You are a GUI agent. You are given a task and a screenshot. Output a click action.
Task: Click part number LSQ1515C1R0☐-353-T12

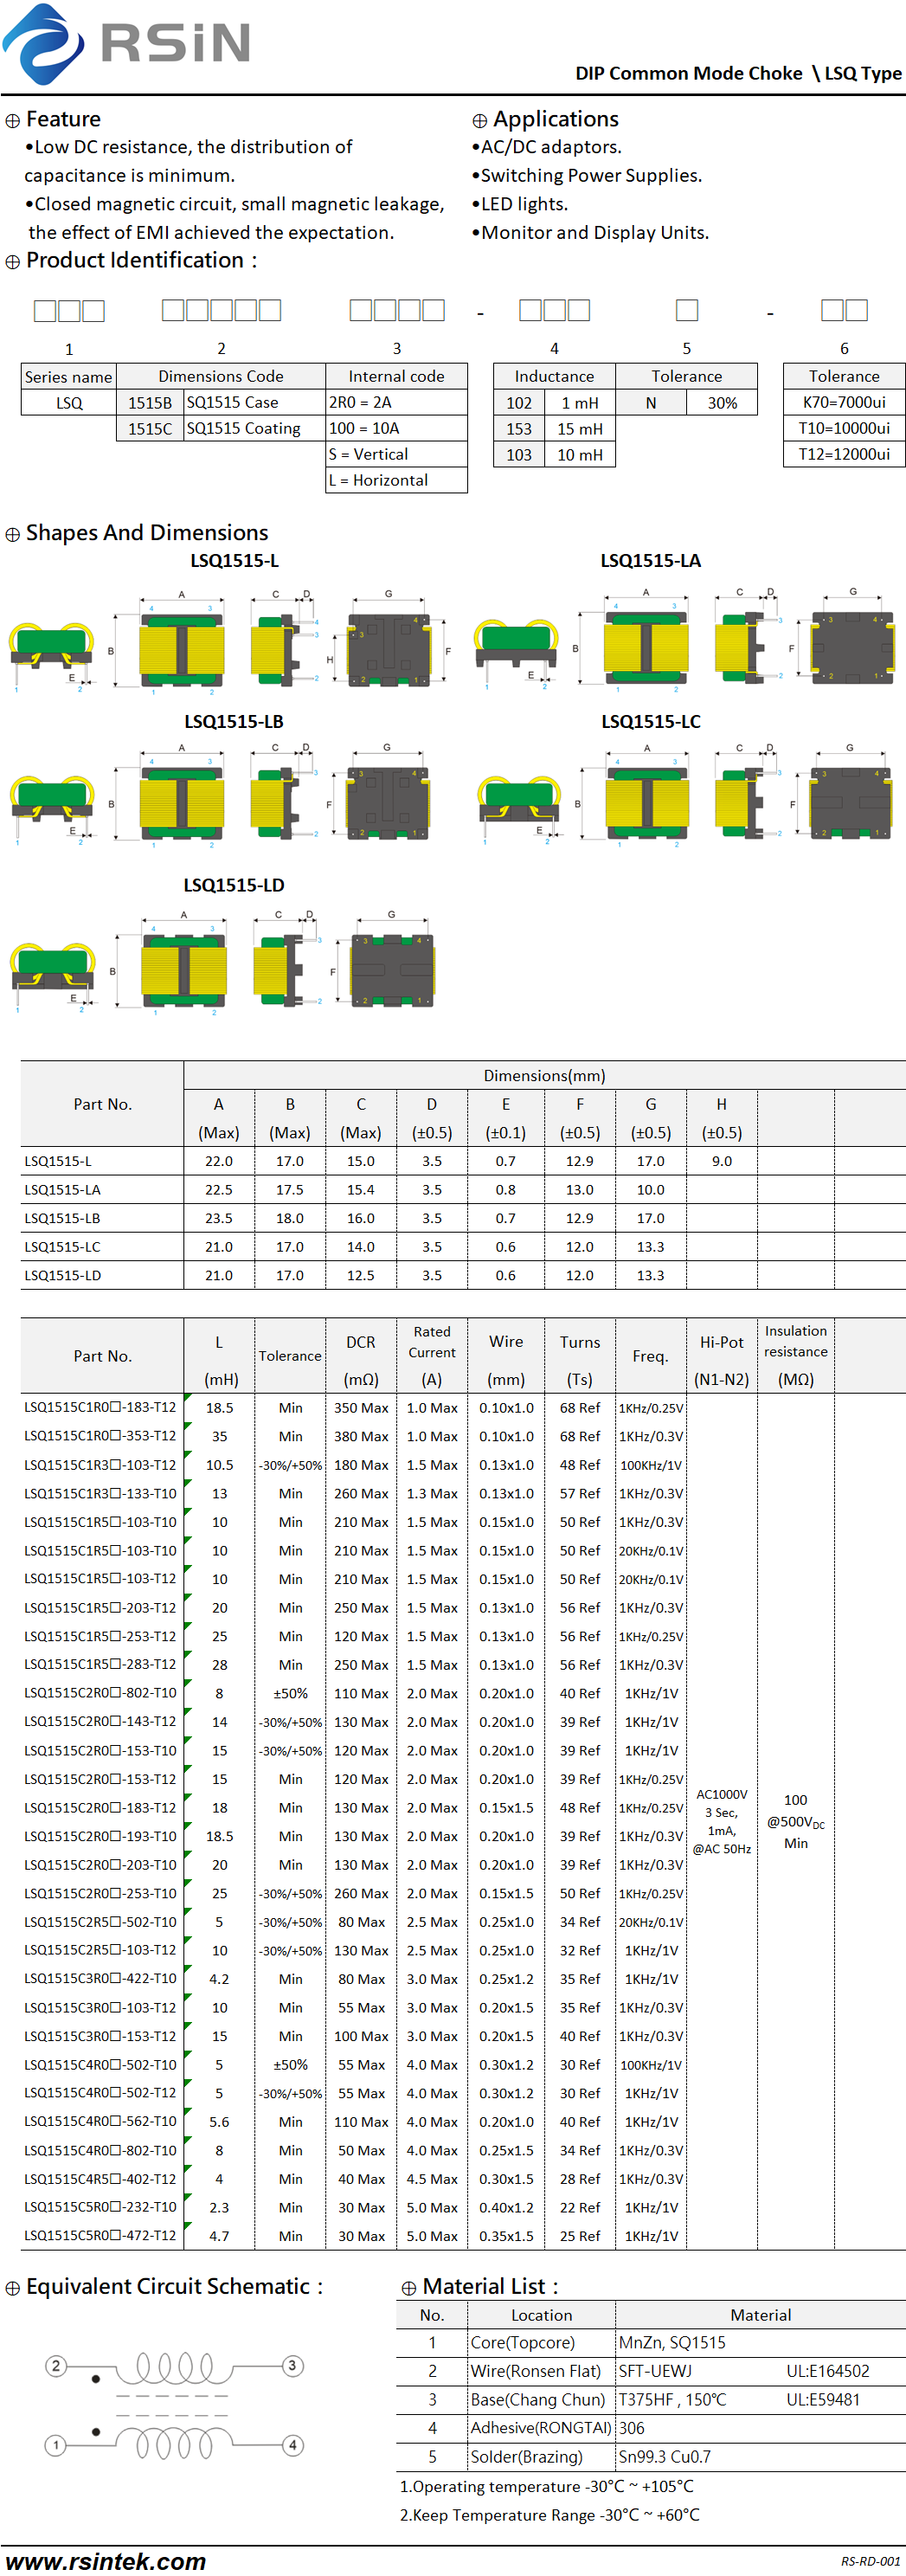[x=100, y=1437]
